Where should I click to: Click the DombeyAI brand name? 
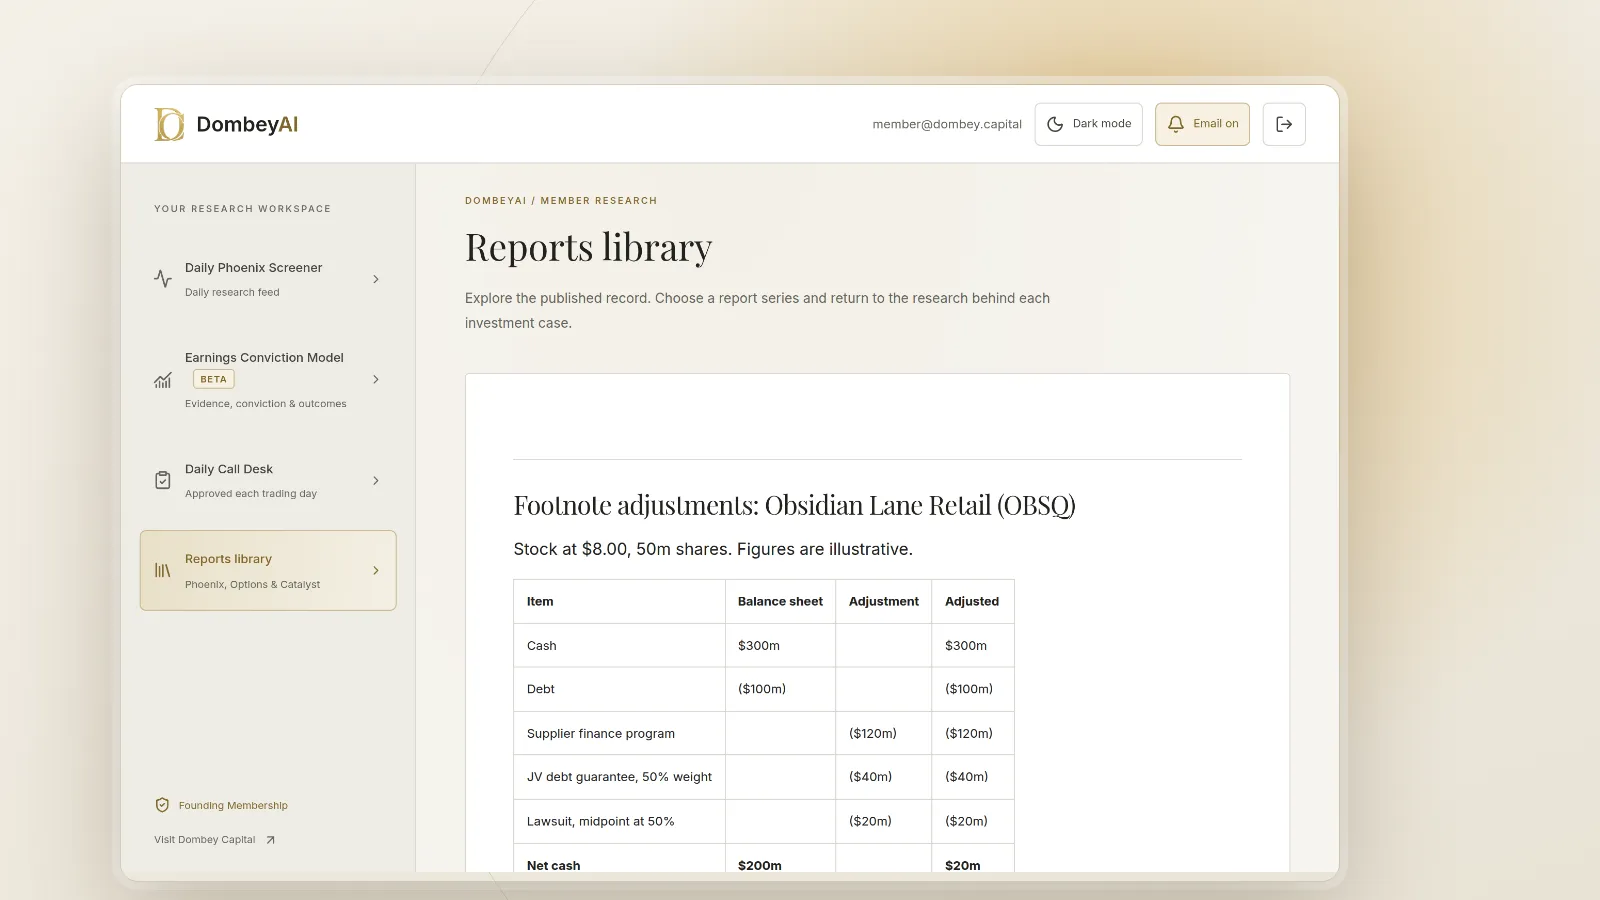[247, 124]
